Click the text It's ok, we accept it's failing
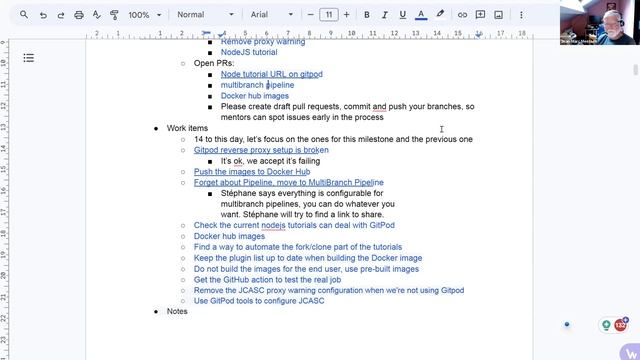 click(x=270, y=161)
